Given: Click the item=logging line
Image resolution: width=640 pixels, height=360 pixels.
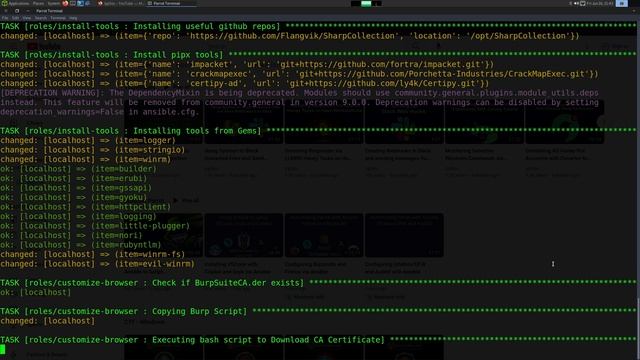Looking at the screenshot, I should pos(78,216).
